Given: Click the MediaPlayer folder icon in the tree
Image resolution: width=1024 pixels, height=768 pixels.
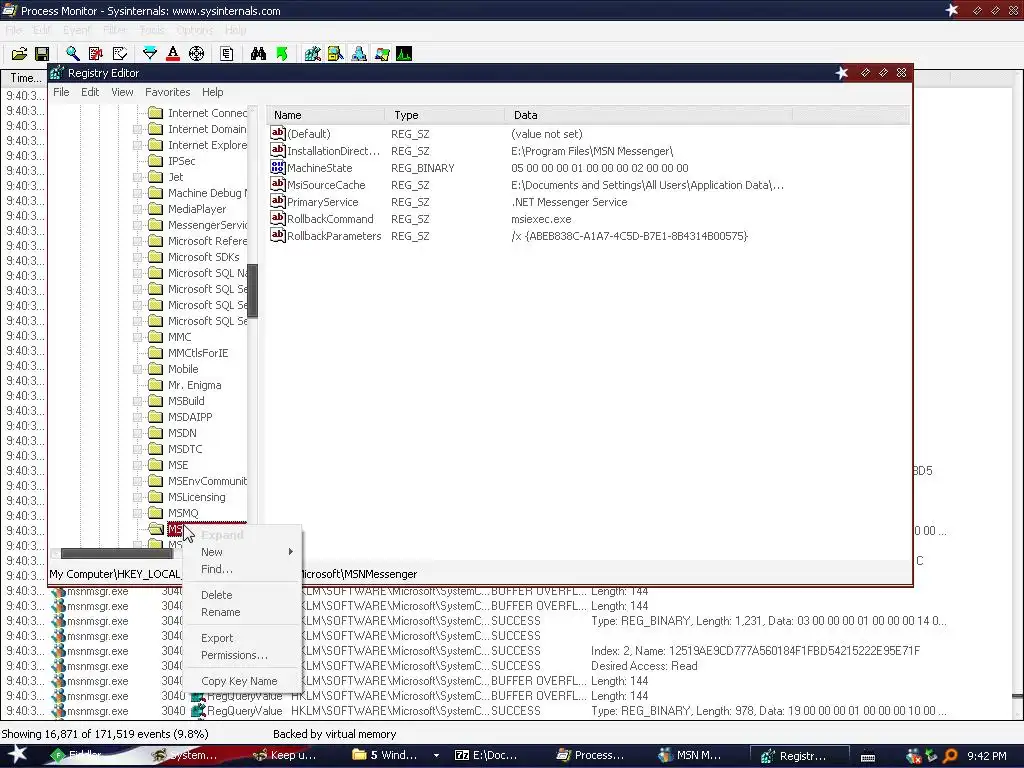Looking at the screenshot, I should coord(155,209).
